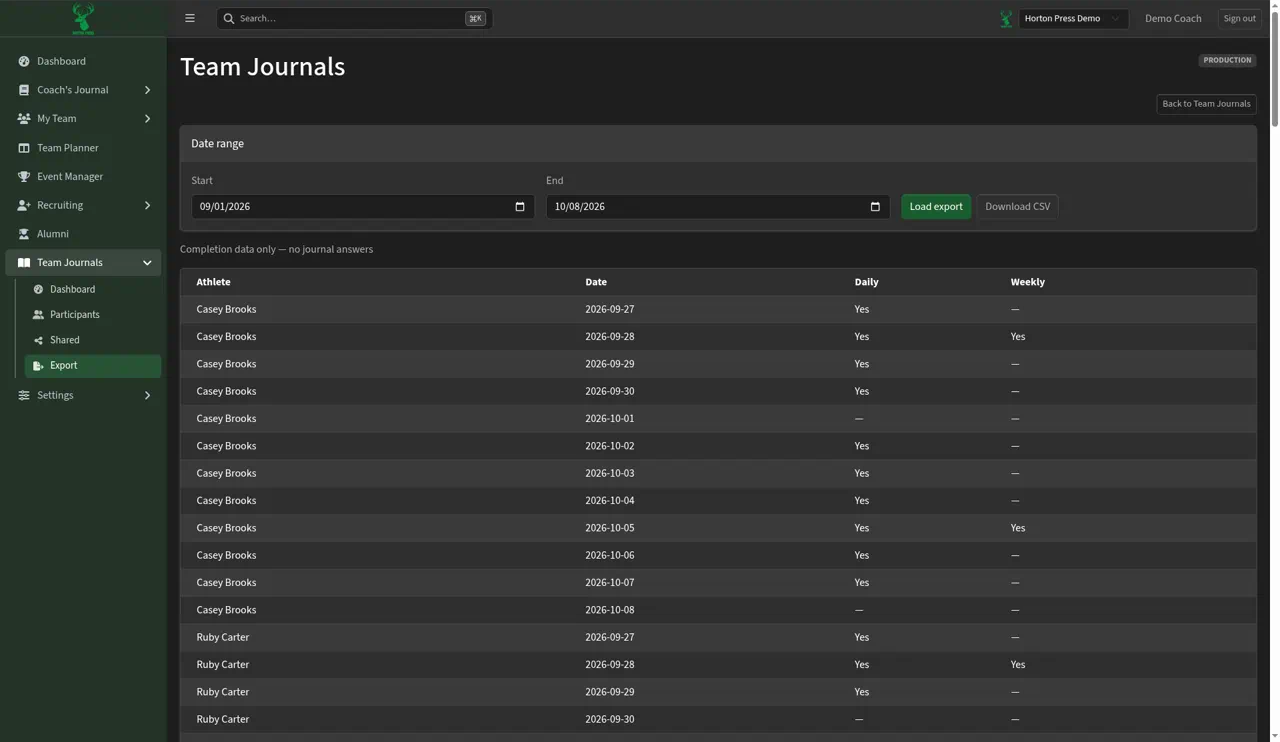The width and height of the screenshot is (1280, 742).
Task: Click the Team Journals open-book icon
Action: tap(24, 263)
